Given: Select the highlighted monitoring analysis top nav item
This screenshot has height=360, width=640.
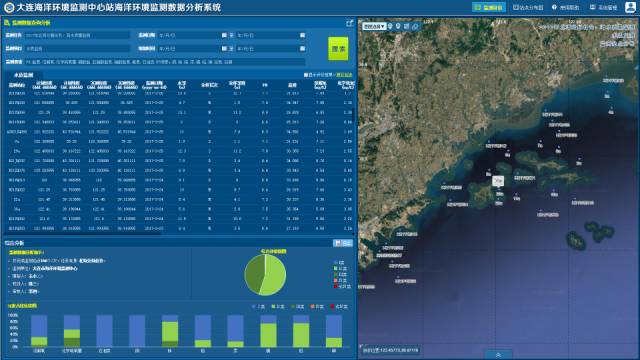Looking at the screenshot, I should (489, 7).
